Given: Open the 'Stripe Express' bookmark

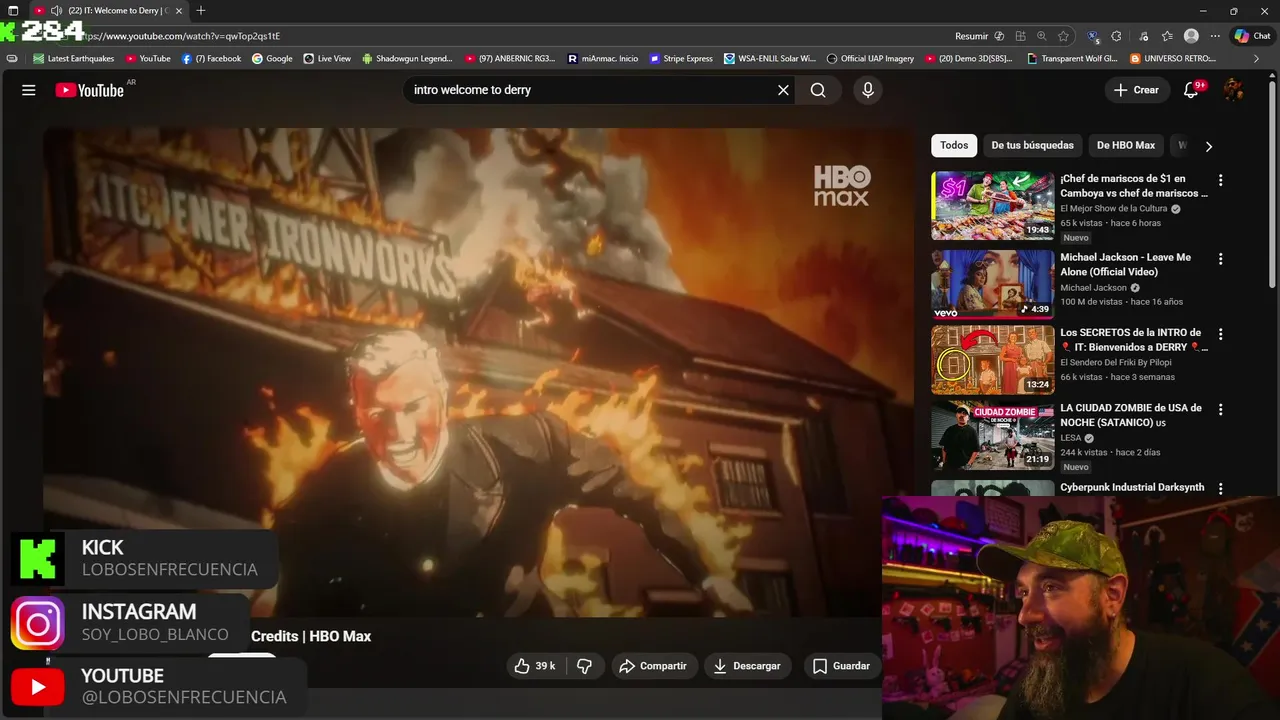Looking at the screenshot, I should pos(681,59).
